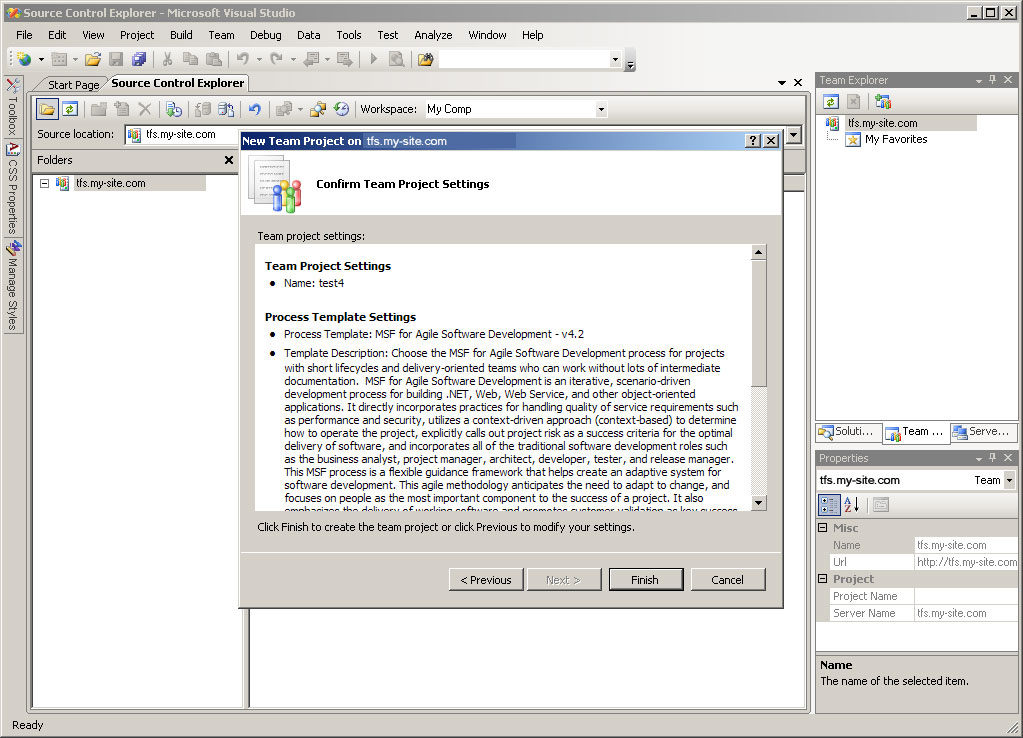Image resolution: width=1023 pixels, height=738 pixels.
Task: Click the My Favorites star item
Action: point(887,139)
